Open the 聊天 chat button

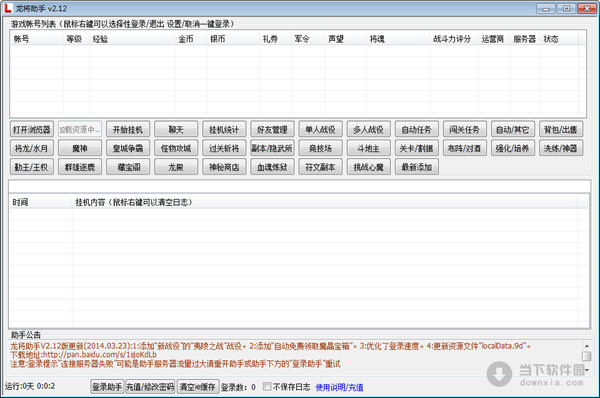176,129
